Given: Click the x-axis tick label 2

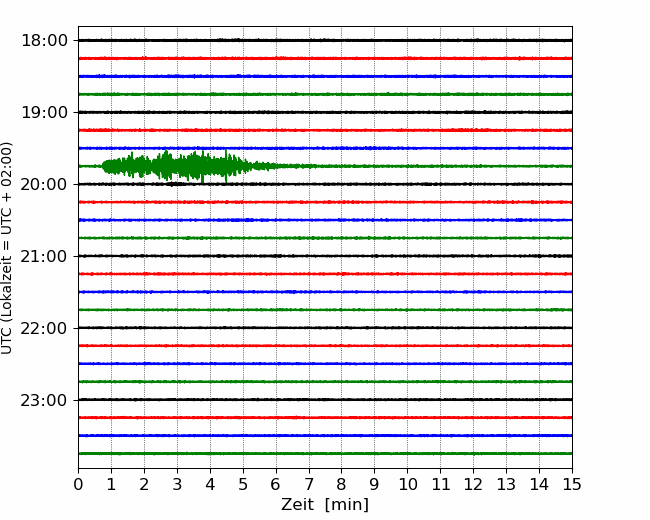Looking at the screenshot, I should point(144,484).
